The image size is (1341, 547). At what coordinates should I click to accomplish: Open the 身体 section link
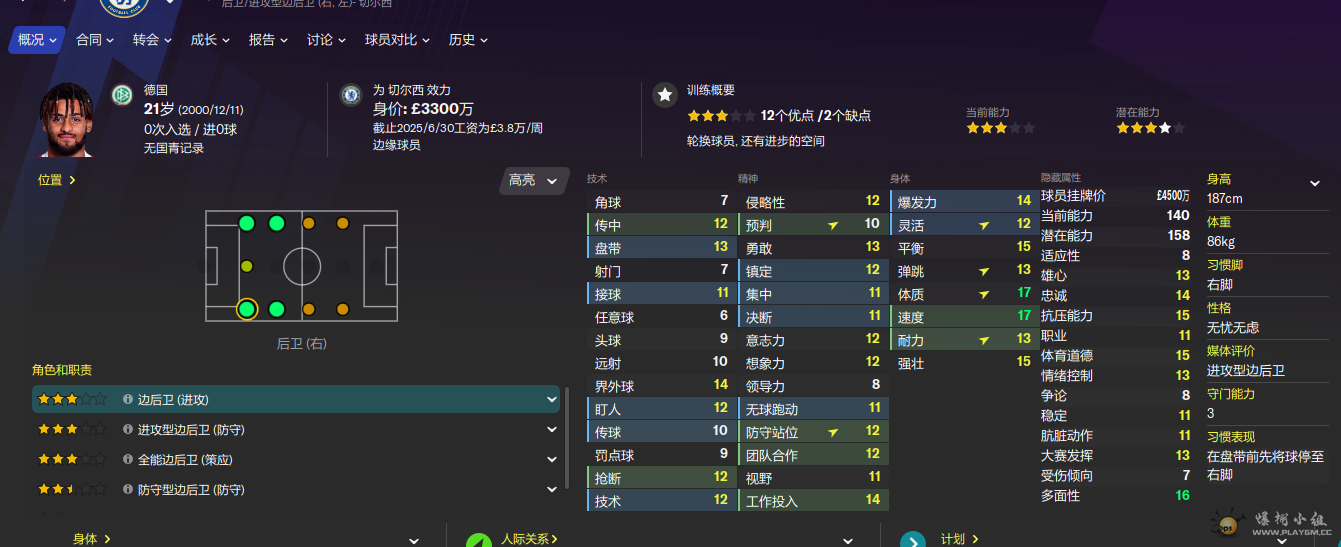coord(91,539)
